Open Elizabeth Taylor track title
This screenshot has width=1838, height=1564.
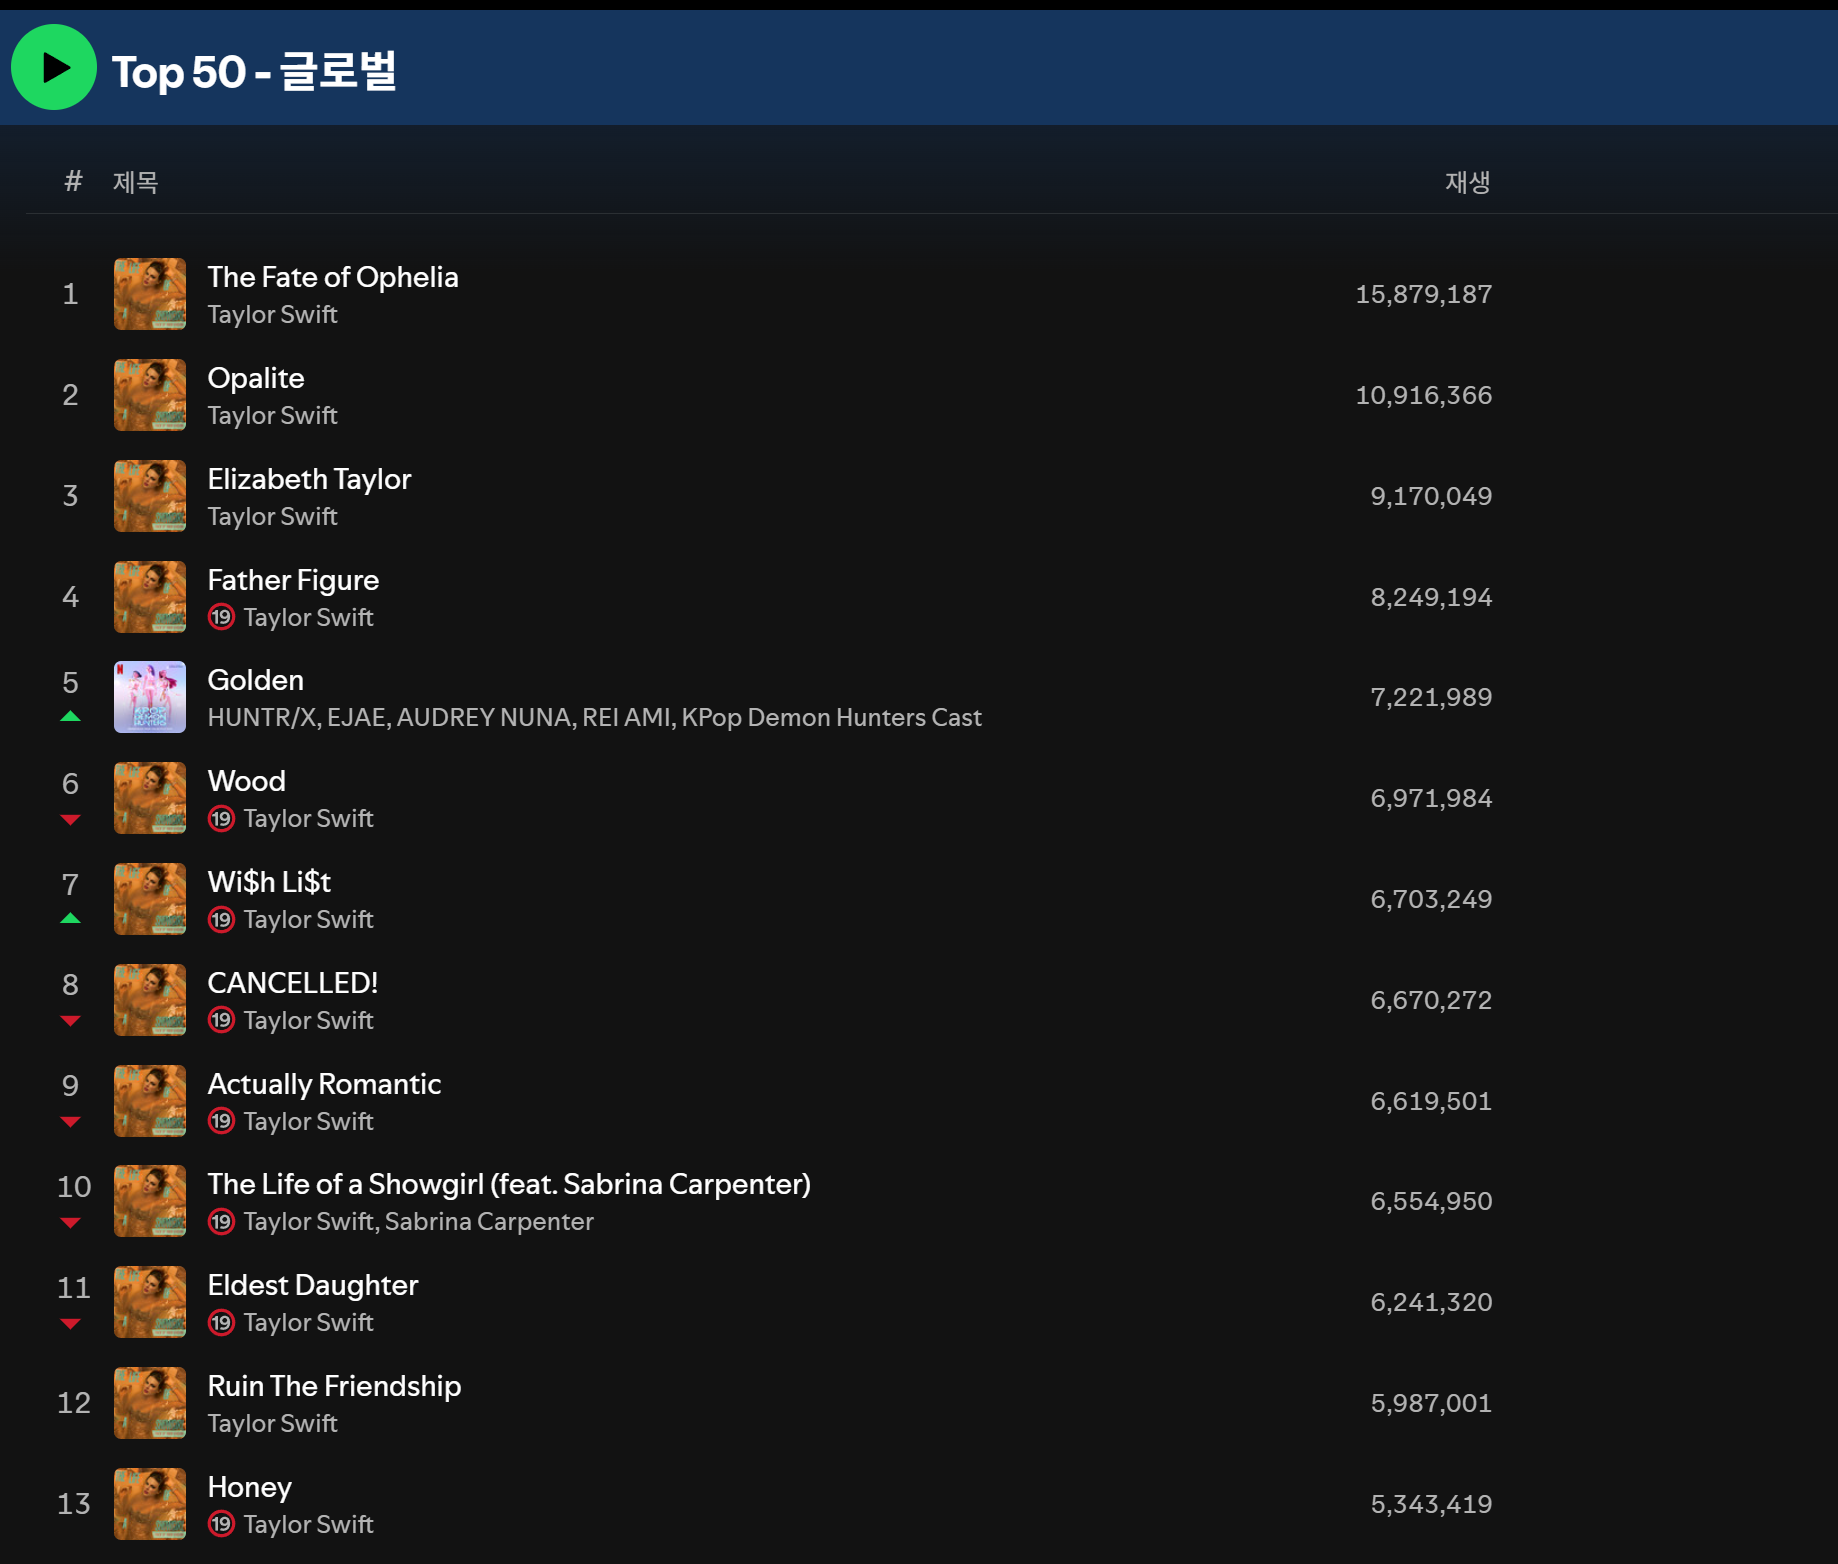point(309,479)
